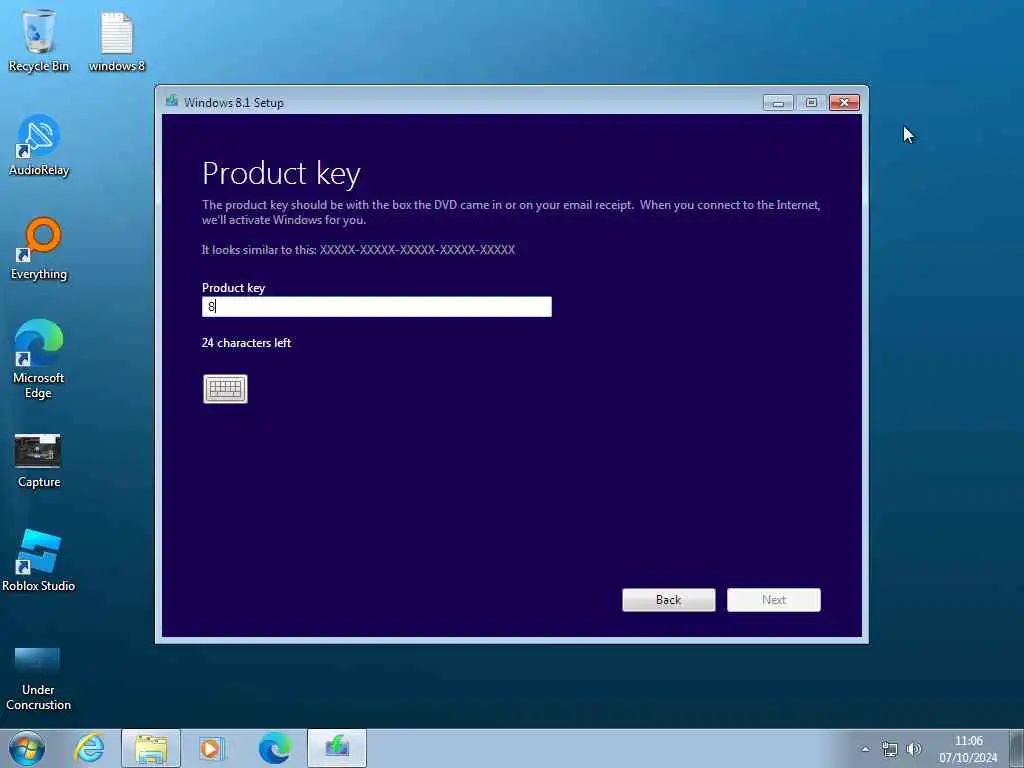The image size is (1024, 768).
Task: Select Windows Setup taskbar button
Action: [x=337, y=748]
